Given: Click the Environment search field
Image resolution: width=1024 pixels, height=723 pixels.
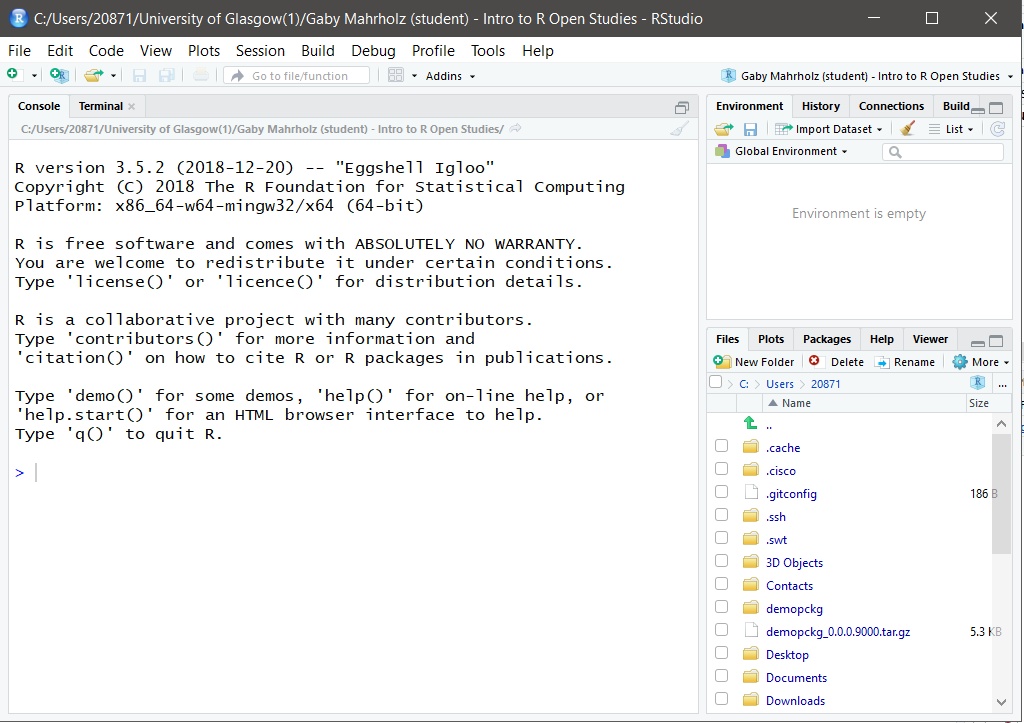Looking at the screenshot, I should (x=942, y=152).
